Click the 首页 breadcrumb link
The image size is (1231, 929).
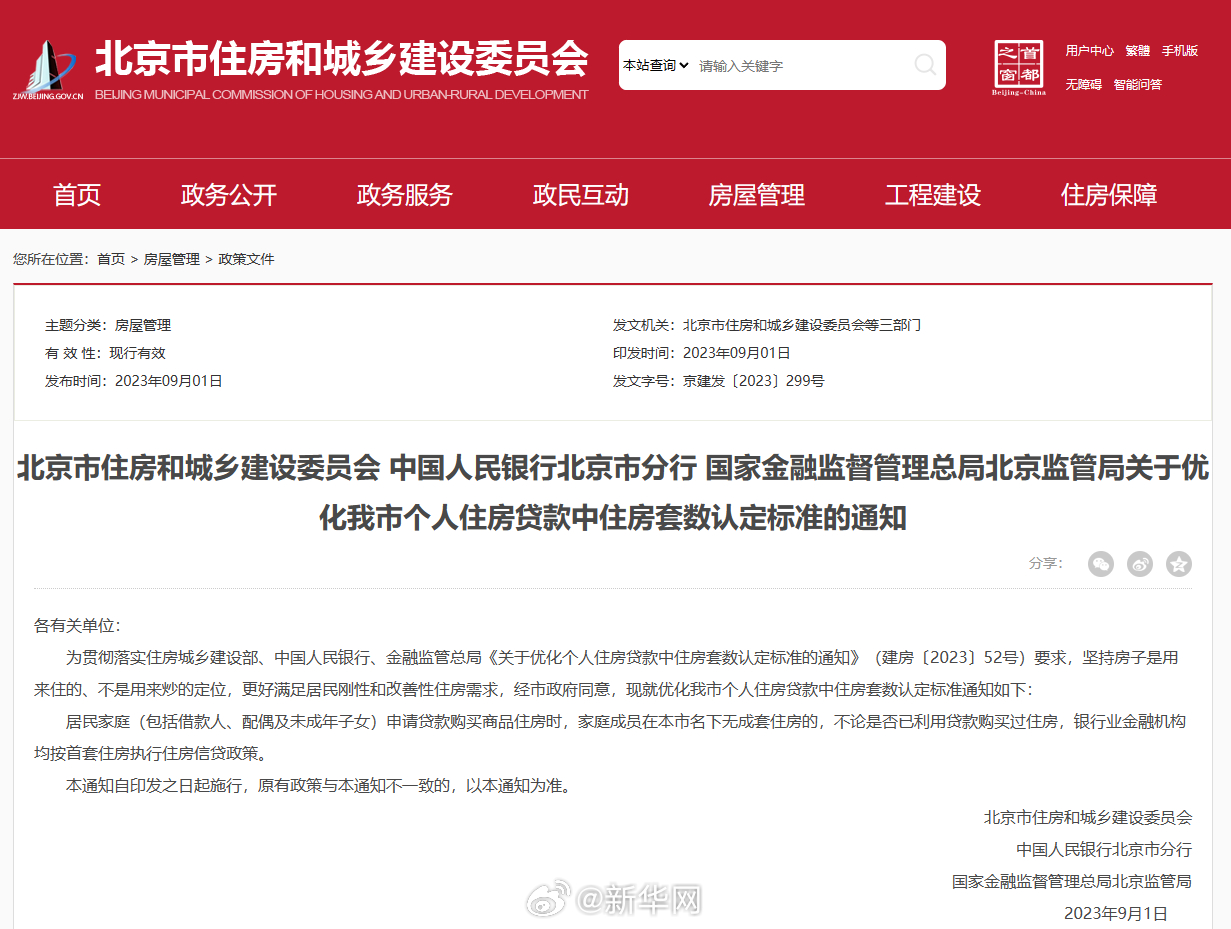click(111, 259)
